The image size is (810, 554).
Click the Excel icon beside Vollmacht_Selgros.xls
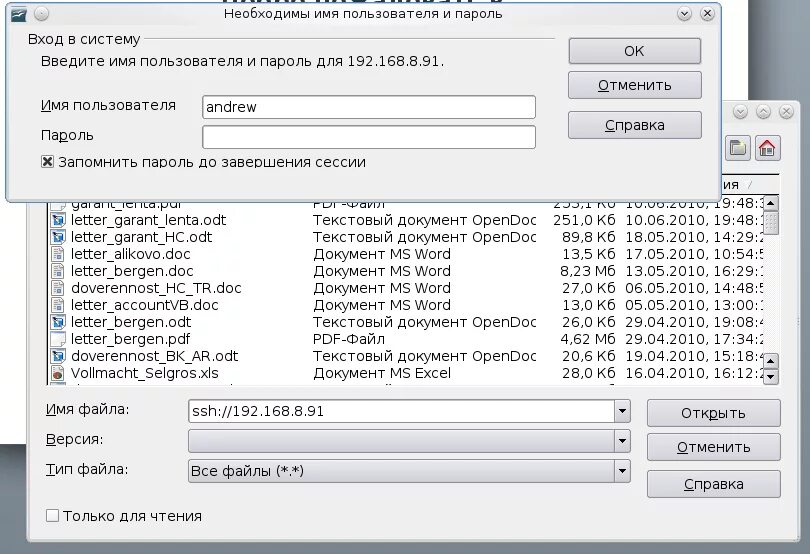tap(58, 373)
